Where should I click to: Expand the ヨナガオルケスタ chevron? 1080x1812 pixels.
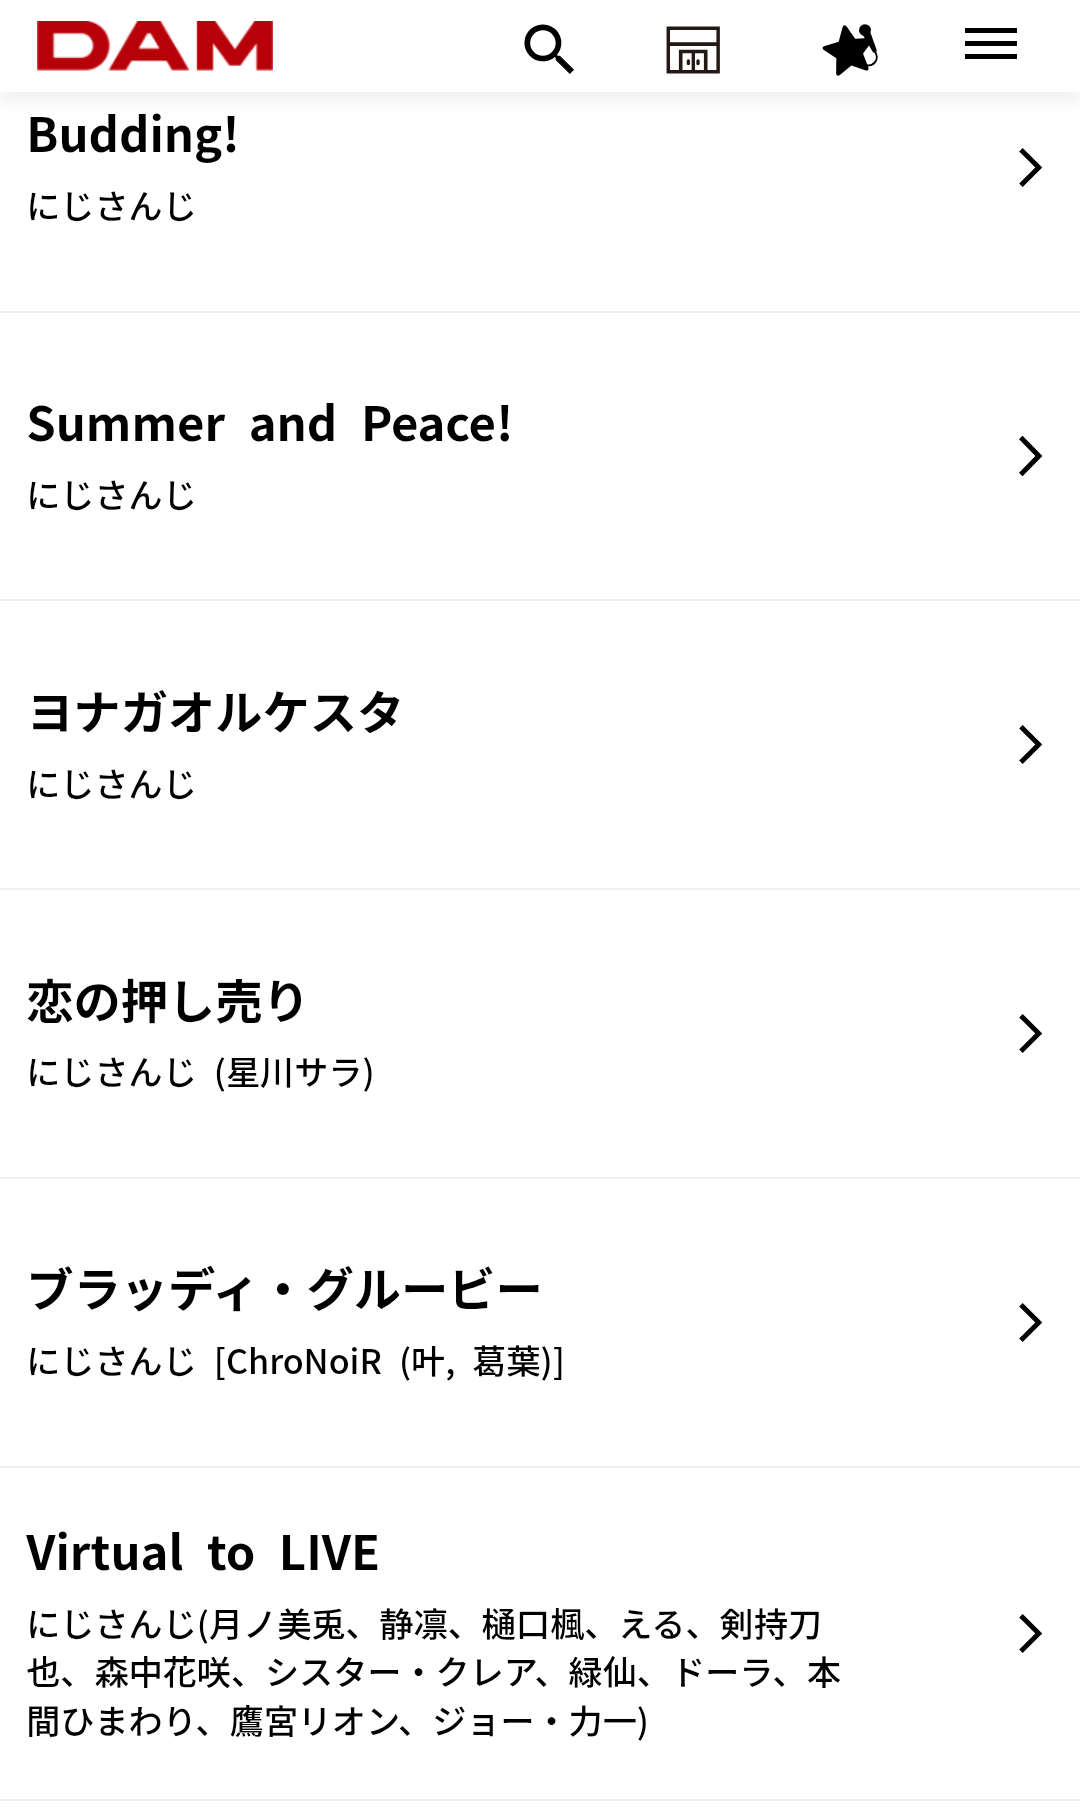pyautogui.click(x=1030, y=745)
